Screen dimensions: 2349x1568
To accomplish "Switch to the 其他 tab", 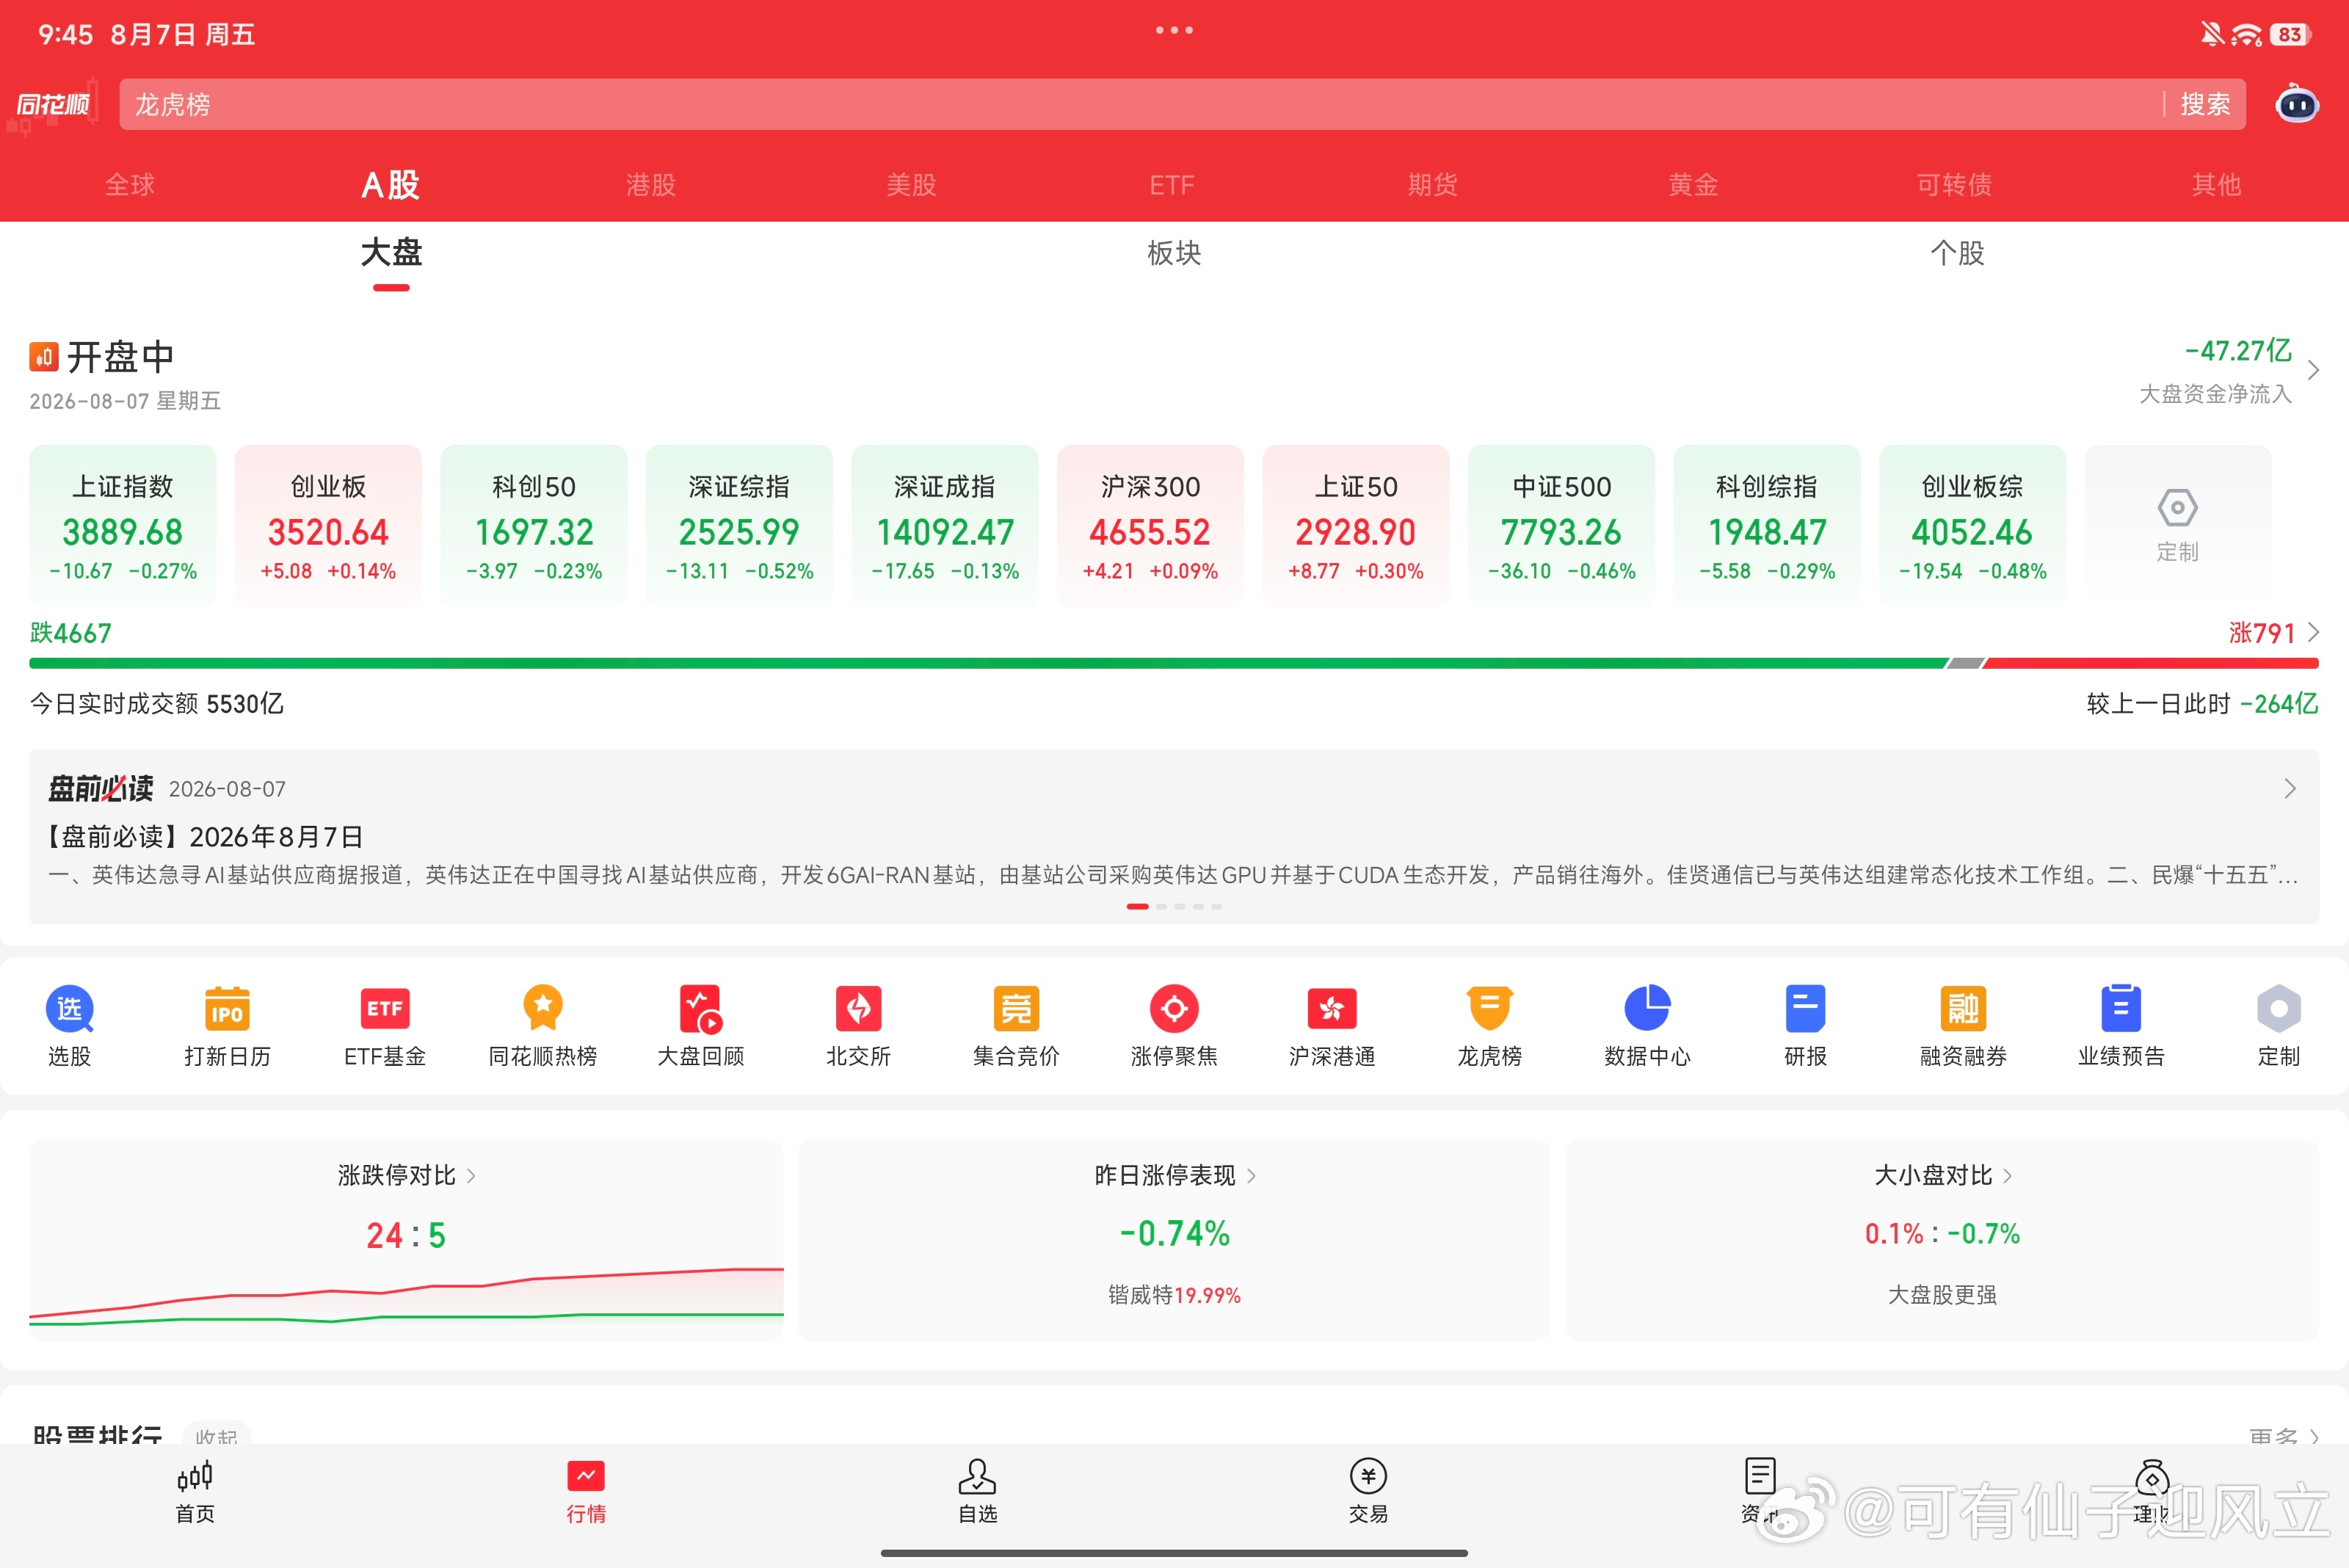I will pos(2216,185).
